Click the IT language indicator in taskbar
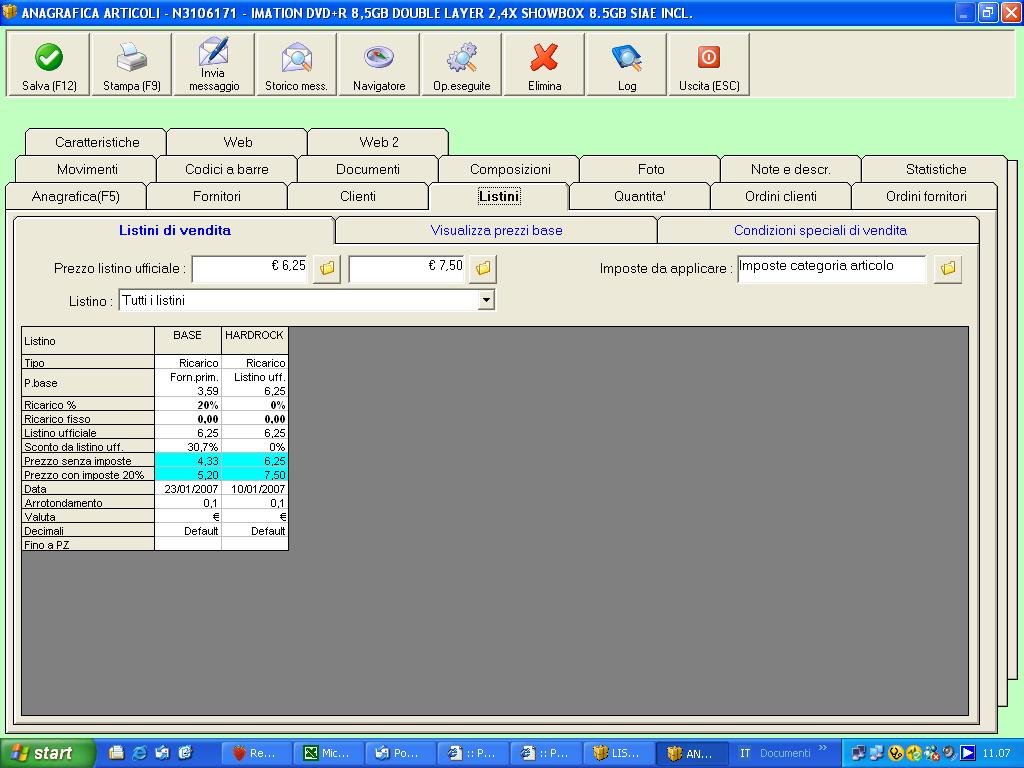The height and width of the screenshot is (768, 1024). (x=745, y=753)
